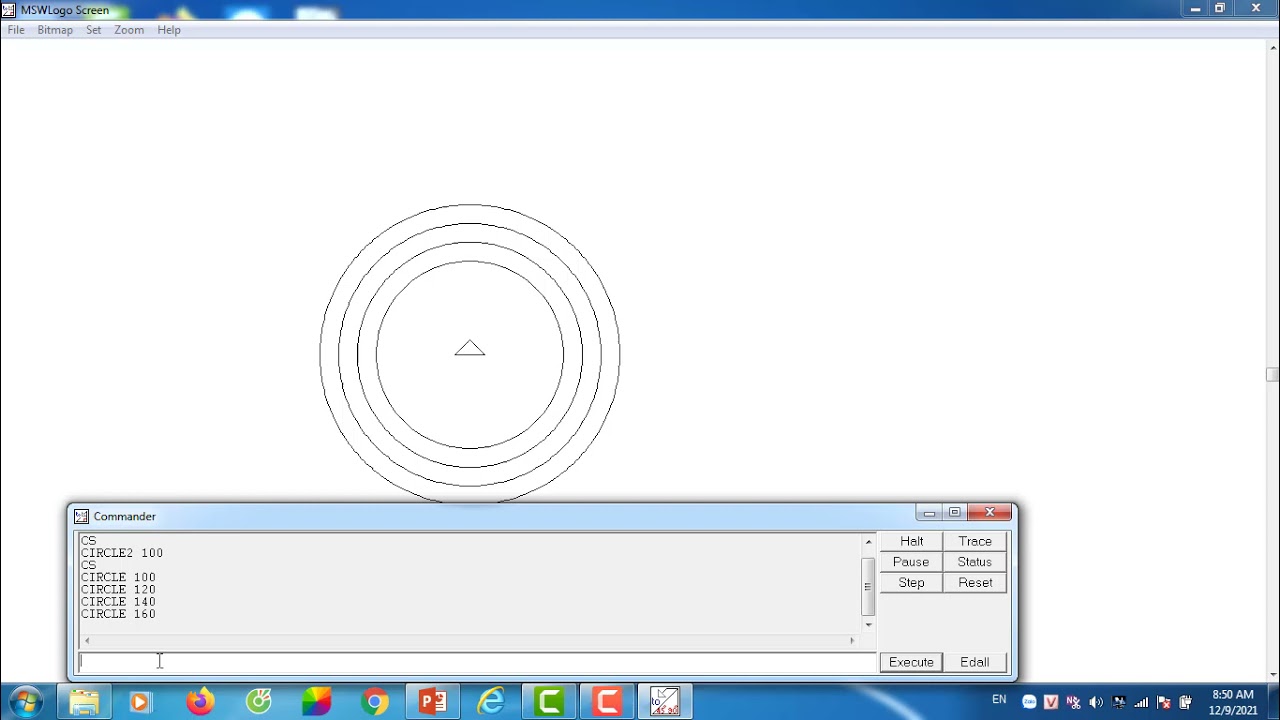Open Internet Explorer from the taskbar
The width and height of the screenshot is (1280, 720).
coord(491,702)
